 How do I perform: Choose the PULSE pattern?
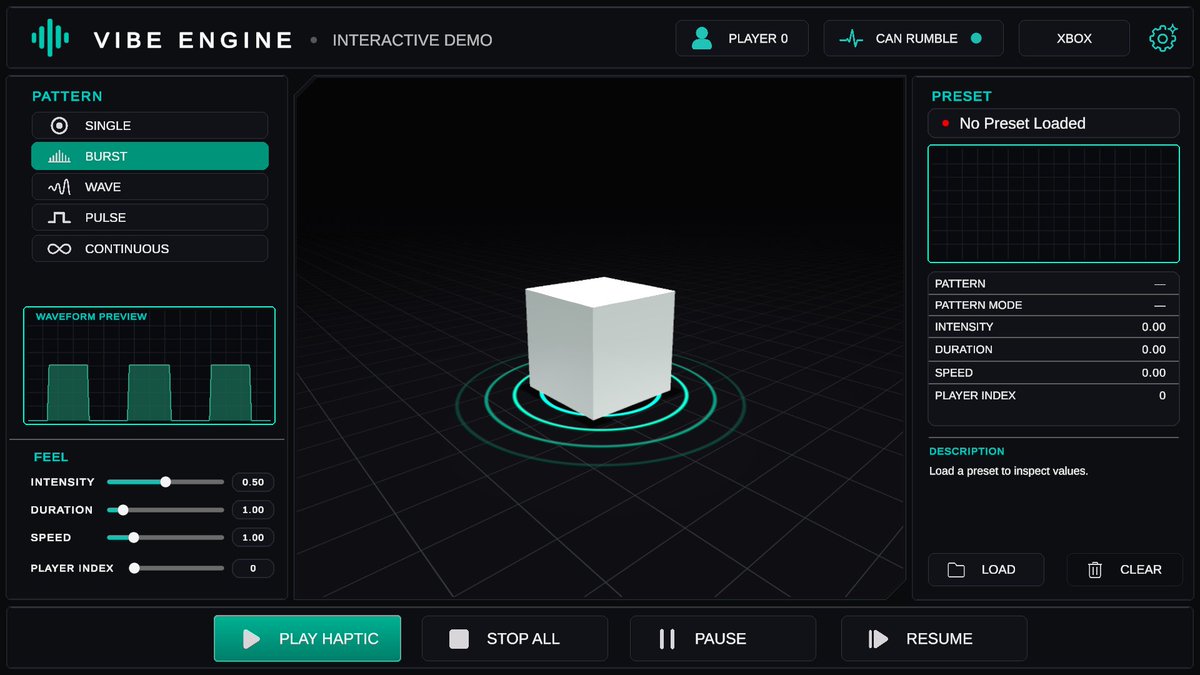pyautogui.click(x=150, y=217)
